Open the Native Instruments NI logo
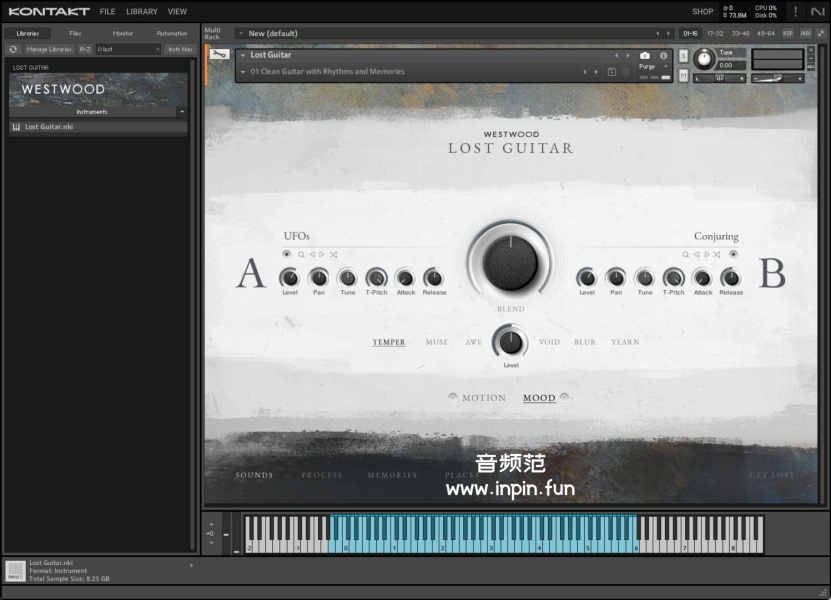The width and height of the screenshot is (831, 600). 818,11
